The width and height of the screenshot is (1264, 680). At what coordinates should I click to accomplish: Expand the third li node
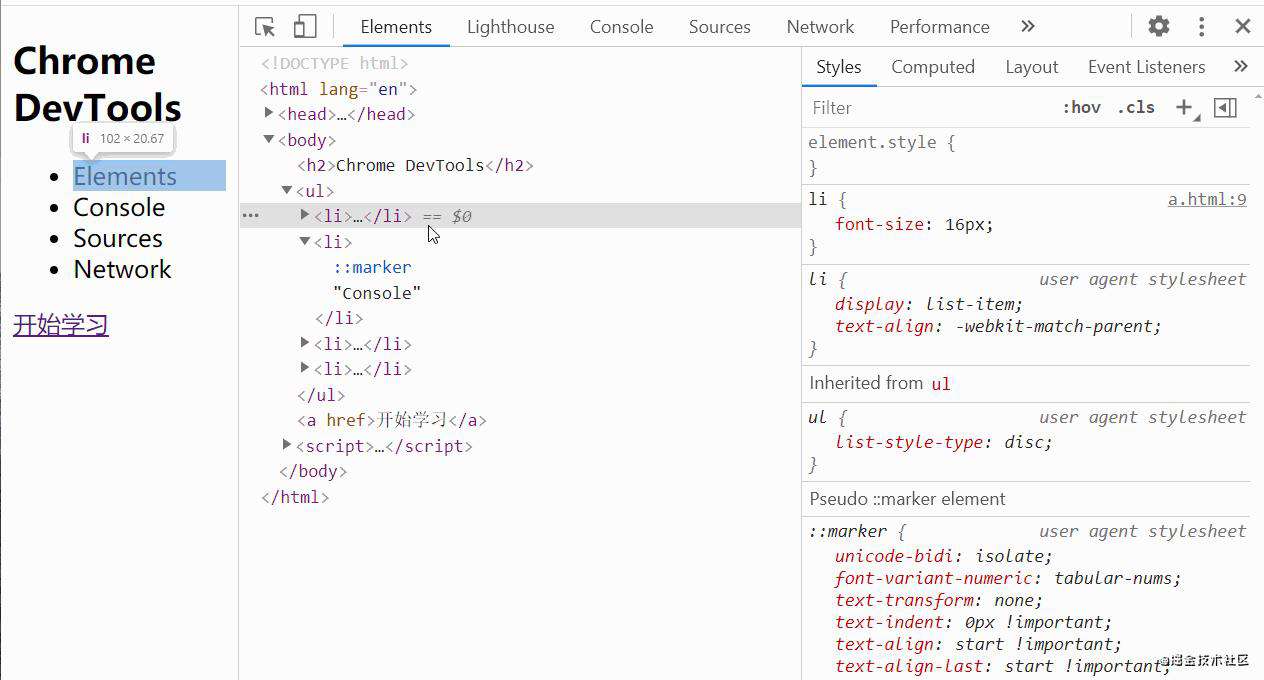(305, 343)
